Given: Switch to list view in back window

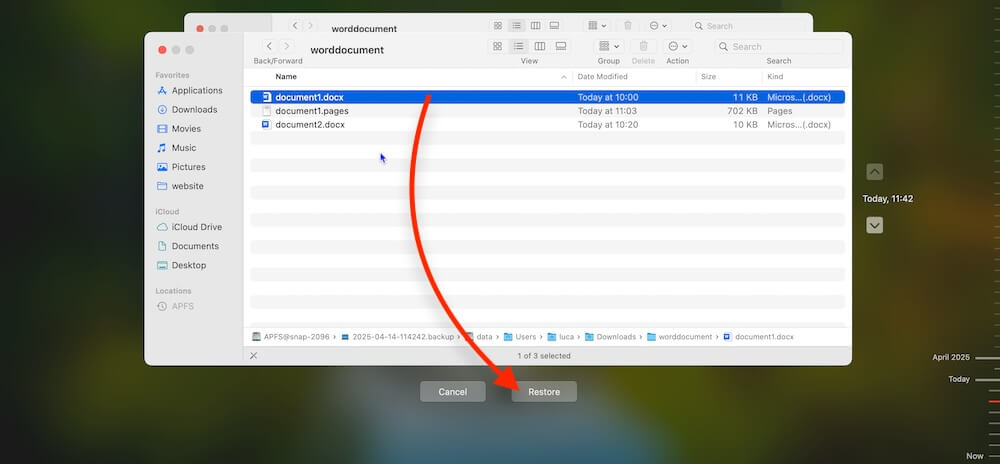Looking at the screenshot, I should (517, 25).
